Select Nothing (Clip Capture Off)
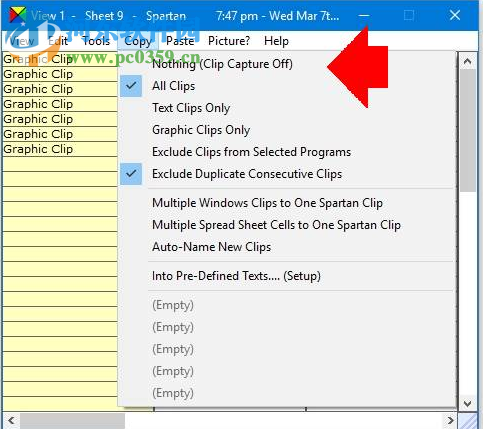483x429 pixels. (287, 64)
